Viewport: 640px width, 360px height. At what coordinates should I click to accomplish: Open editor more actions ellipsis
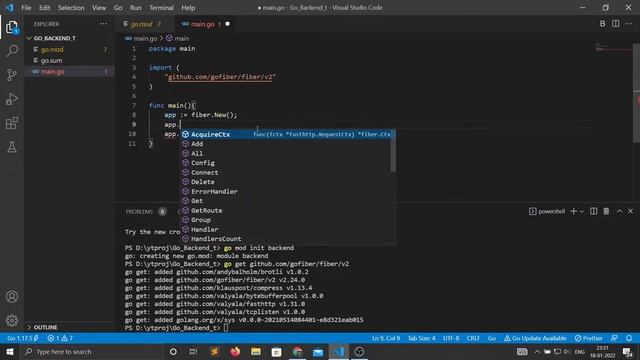[x=629, y=24]
